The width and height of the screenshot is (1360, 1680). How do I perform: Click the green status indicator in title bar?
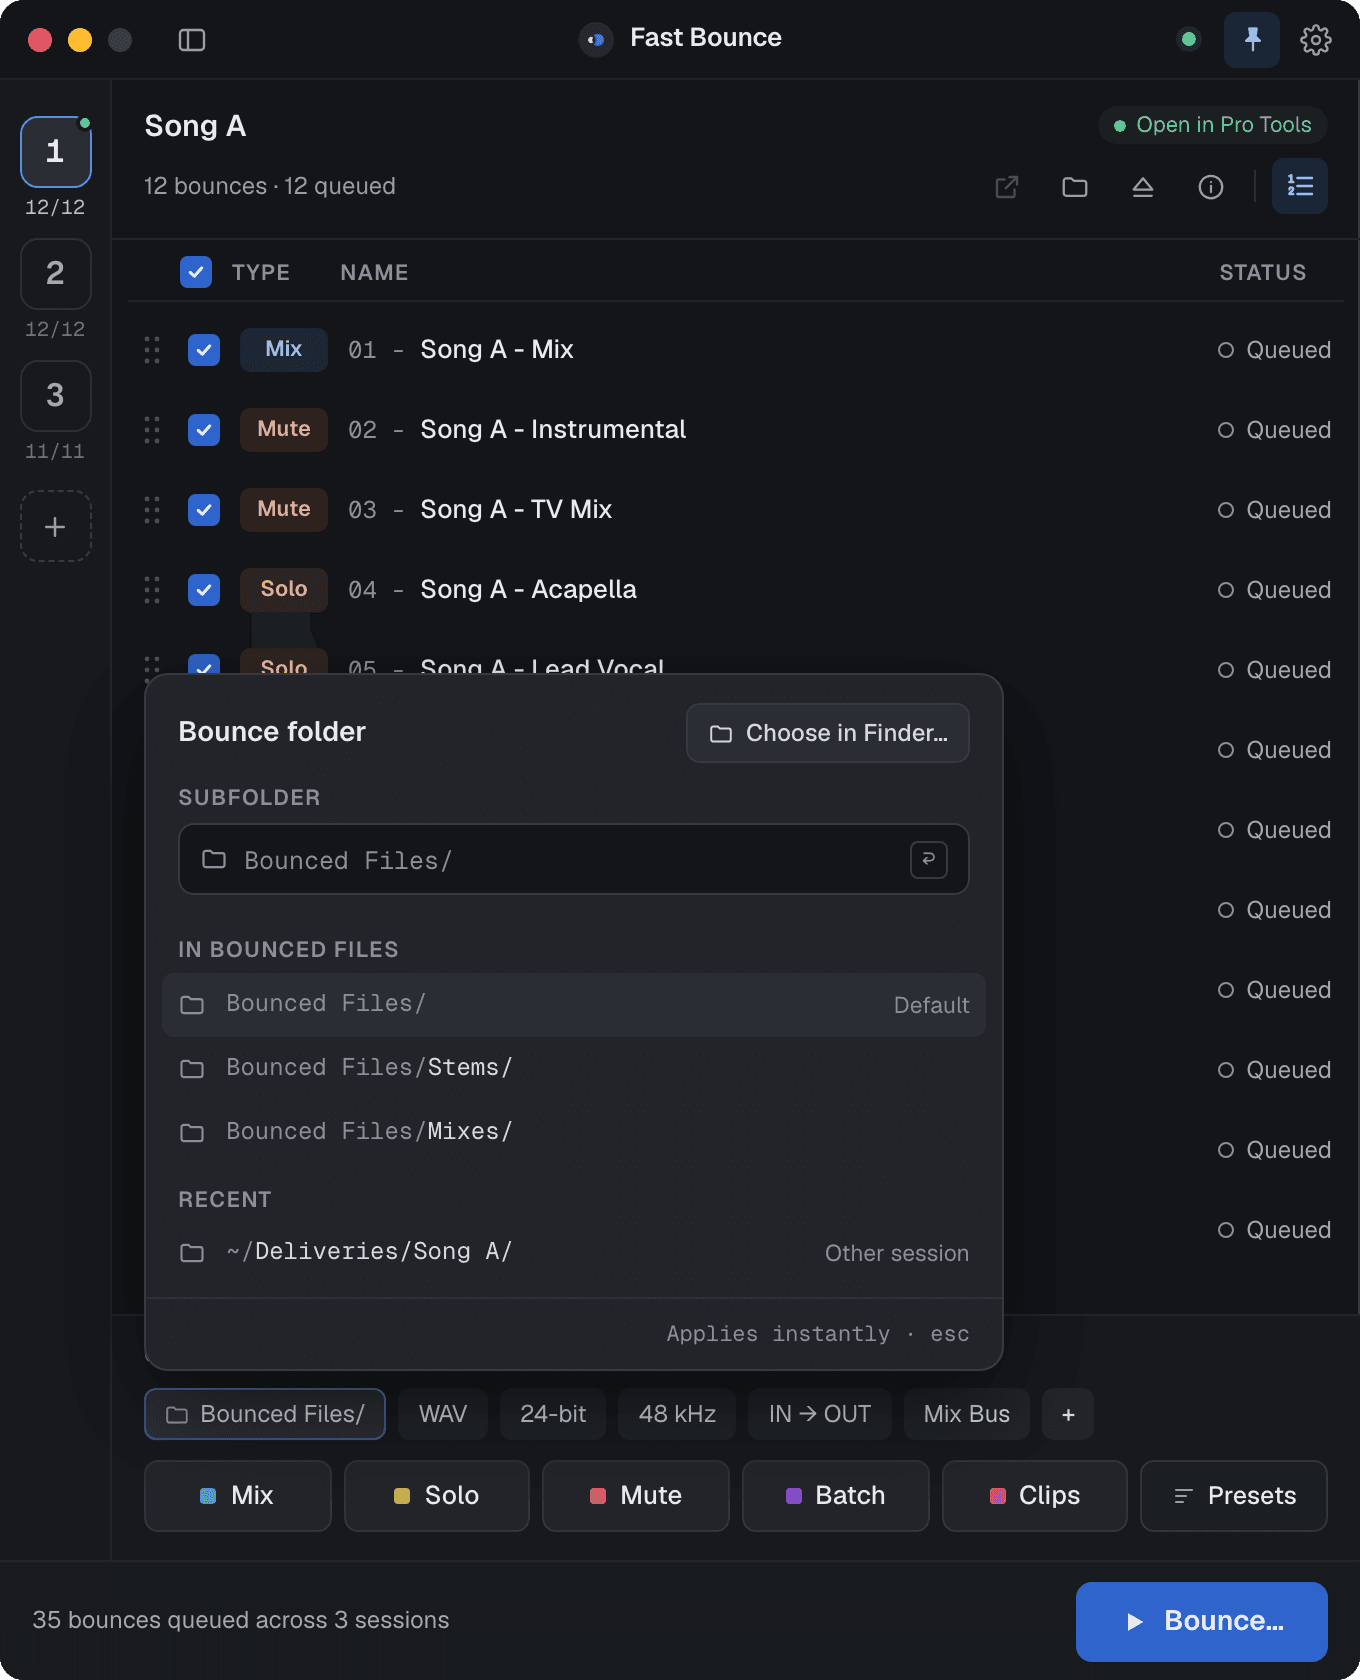[x=1189, y=40]
